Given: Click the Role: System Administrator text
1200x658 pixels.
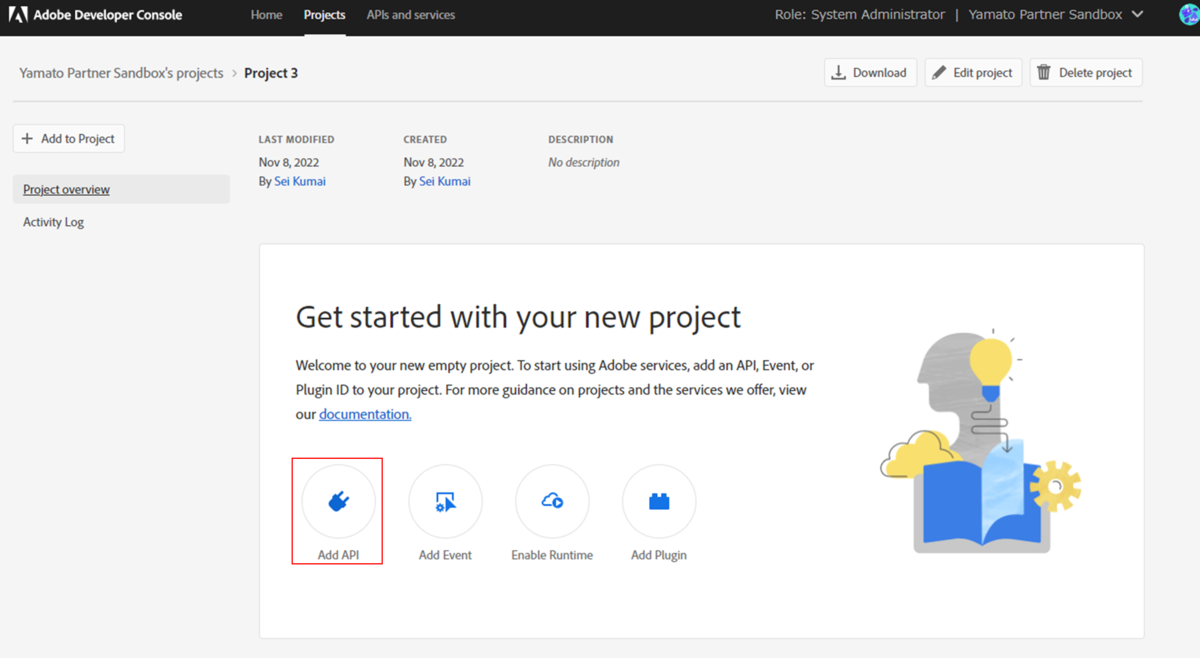Looking at the screenshot, I should tap(860, 15).
